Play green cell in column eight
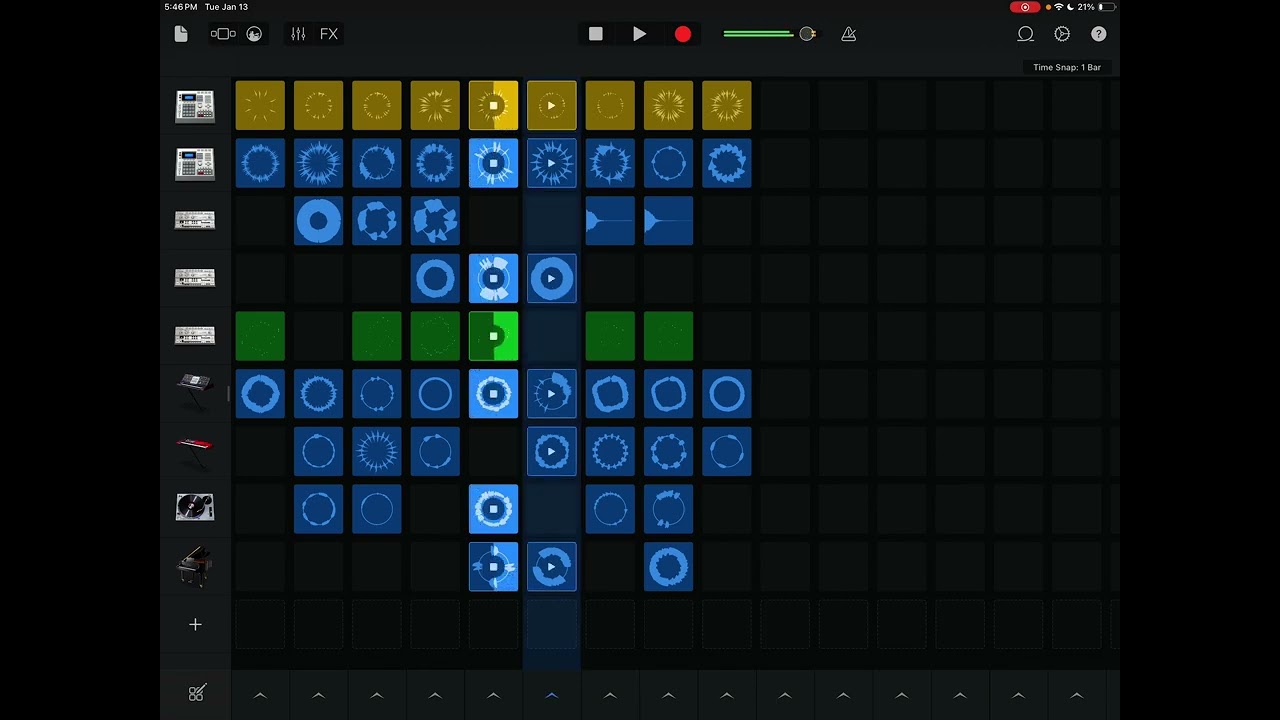Viewport: 1280px width, 720px height. pos(669,336)
